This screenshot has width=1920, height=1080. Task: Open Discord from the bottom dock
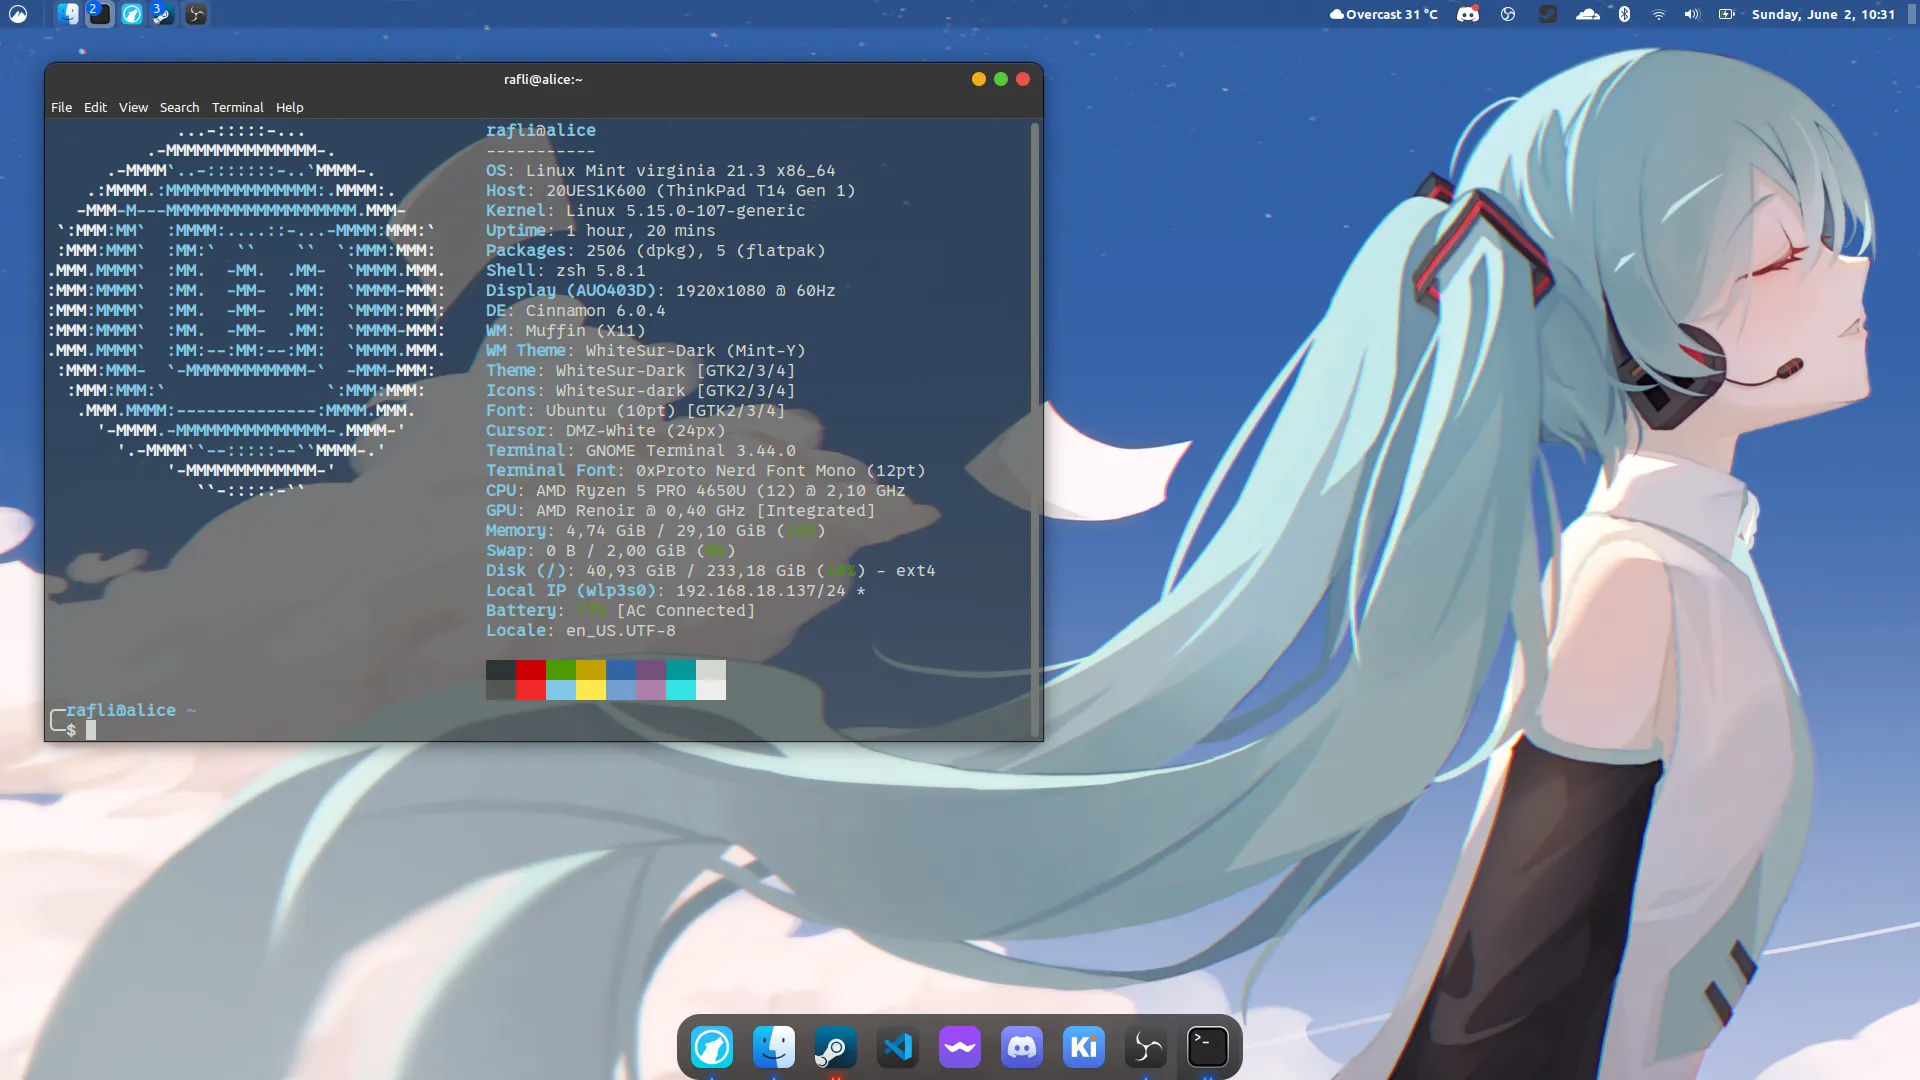(1022, 1047)
